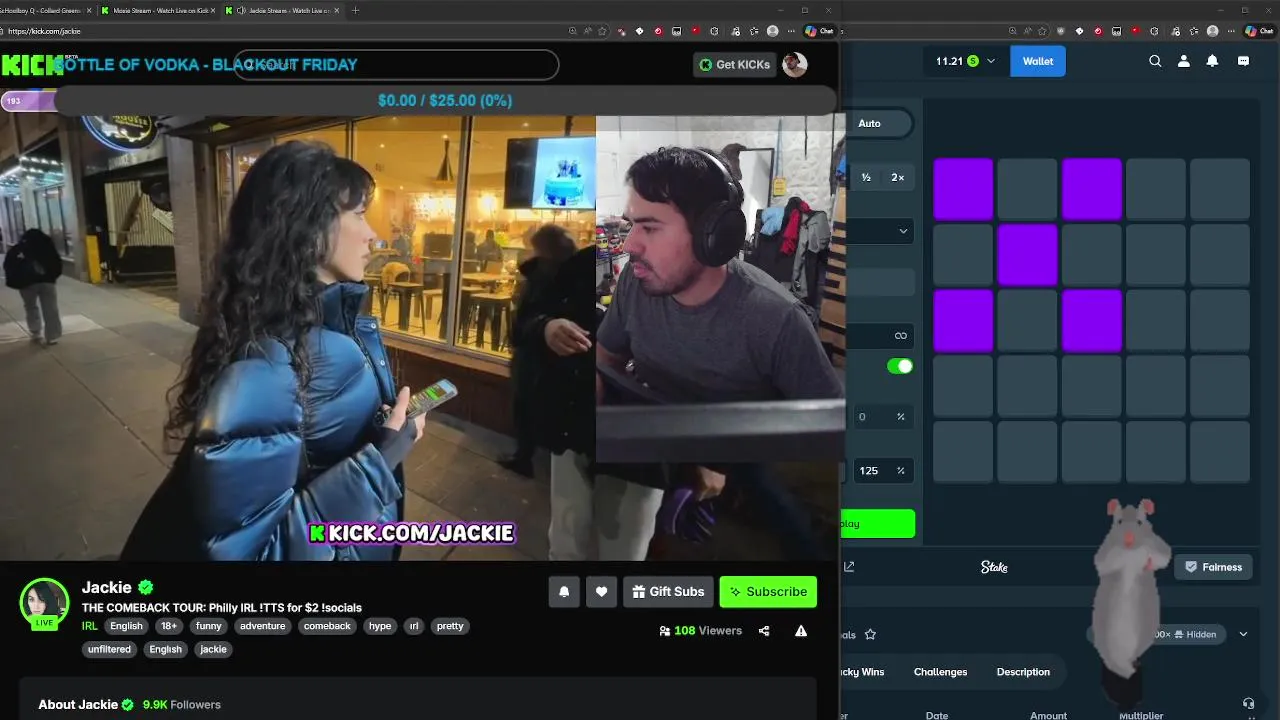
Task: Select the grey tile in the center of the fourth row
Action: point(1092,386)
